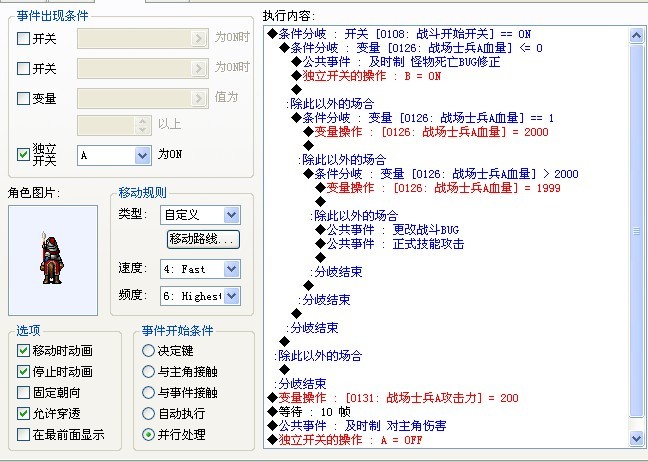Select the 条件分岐 战场士兵A血量 == 1 line

click(x=422, y=118)
